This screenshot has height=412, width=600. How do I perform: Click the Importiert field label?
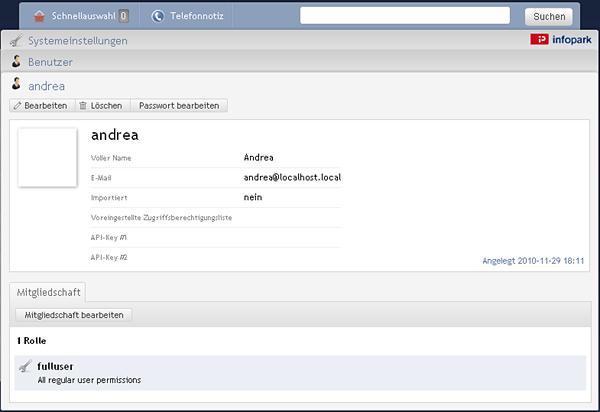(109, 198)
